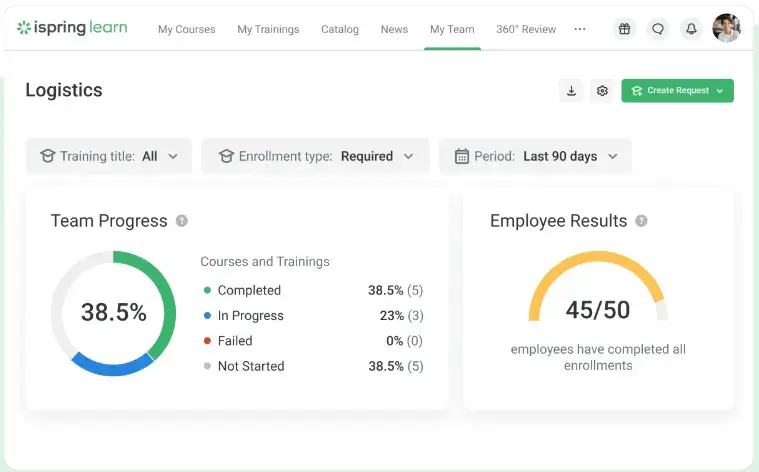Open the gift icon in header

point(624,29)
